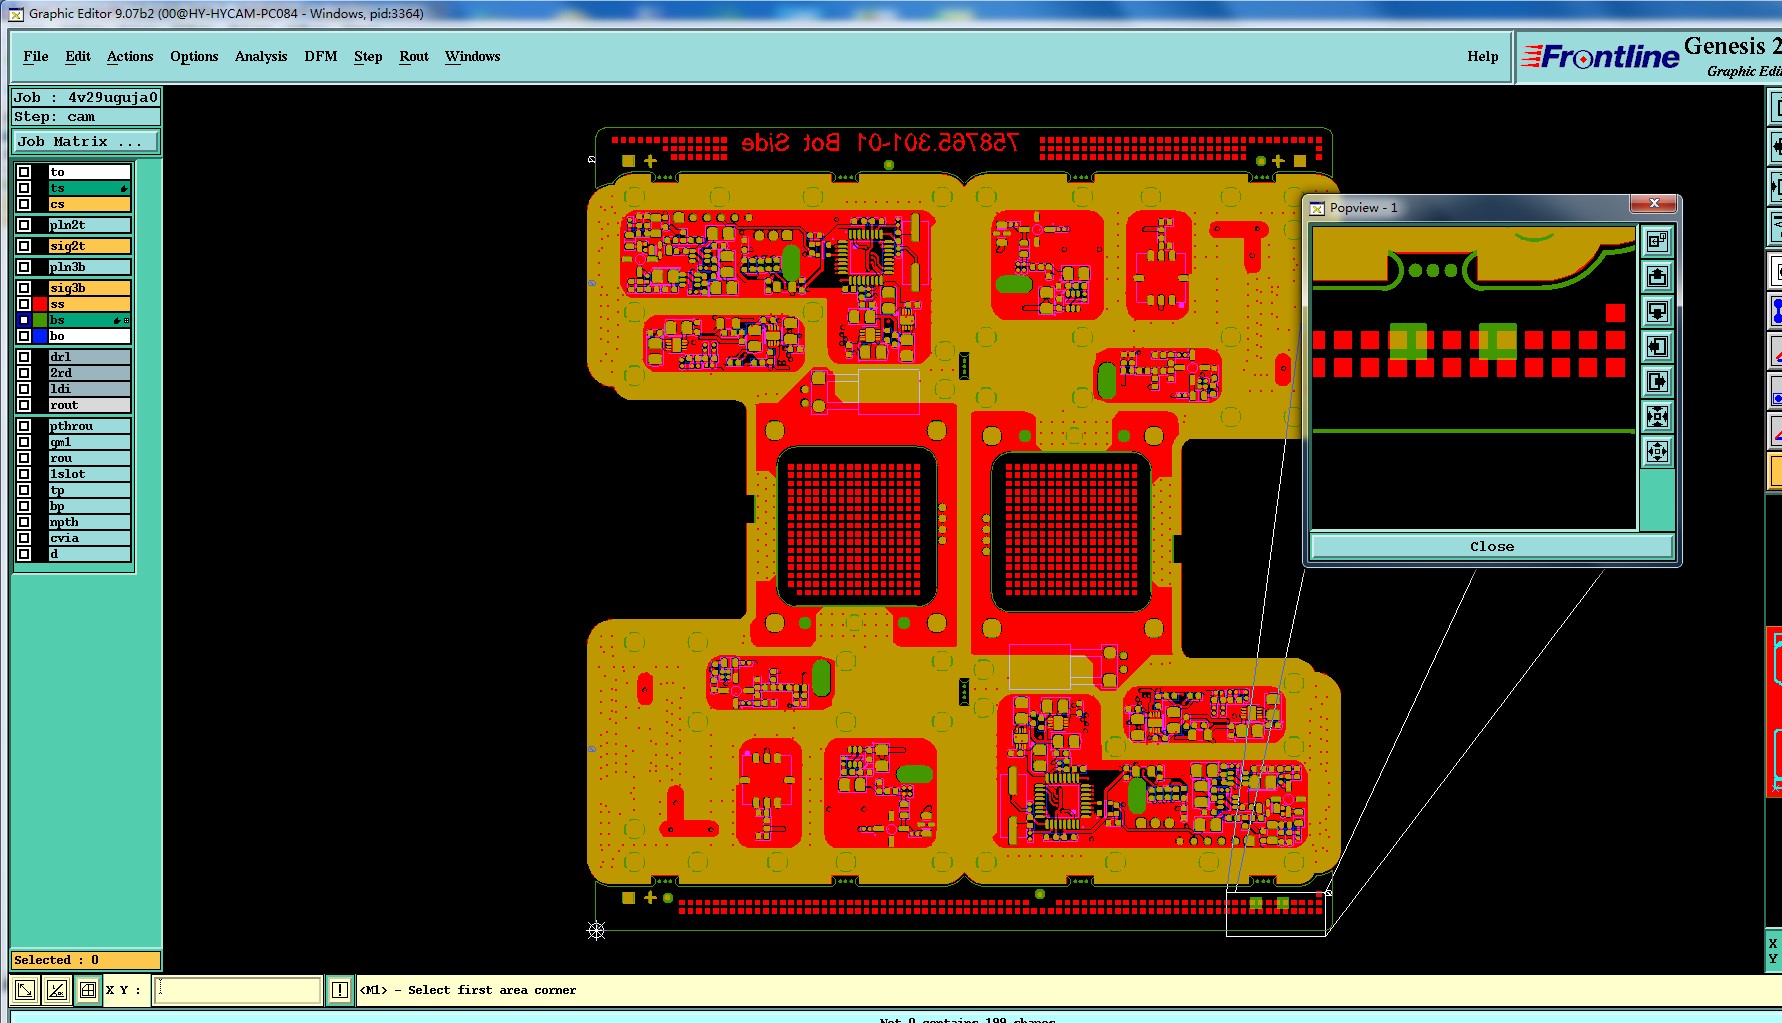Click the pan up icon in Popview
1782x1023 pixels.
click(1657, 276)
